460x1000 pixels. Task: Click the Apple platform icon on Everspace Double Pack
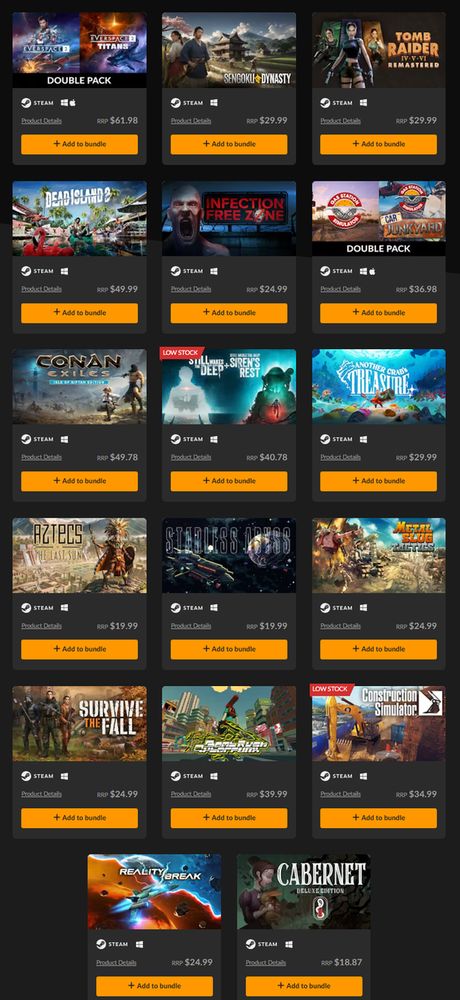tap(73, 103)
